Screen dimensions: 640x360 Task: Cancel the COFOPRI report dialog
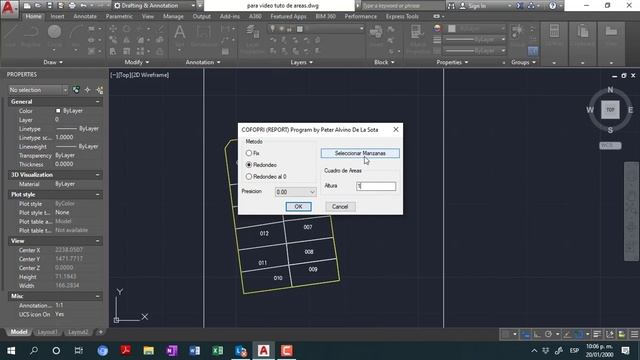[x=340, y=207]
